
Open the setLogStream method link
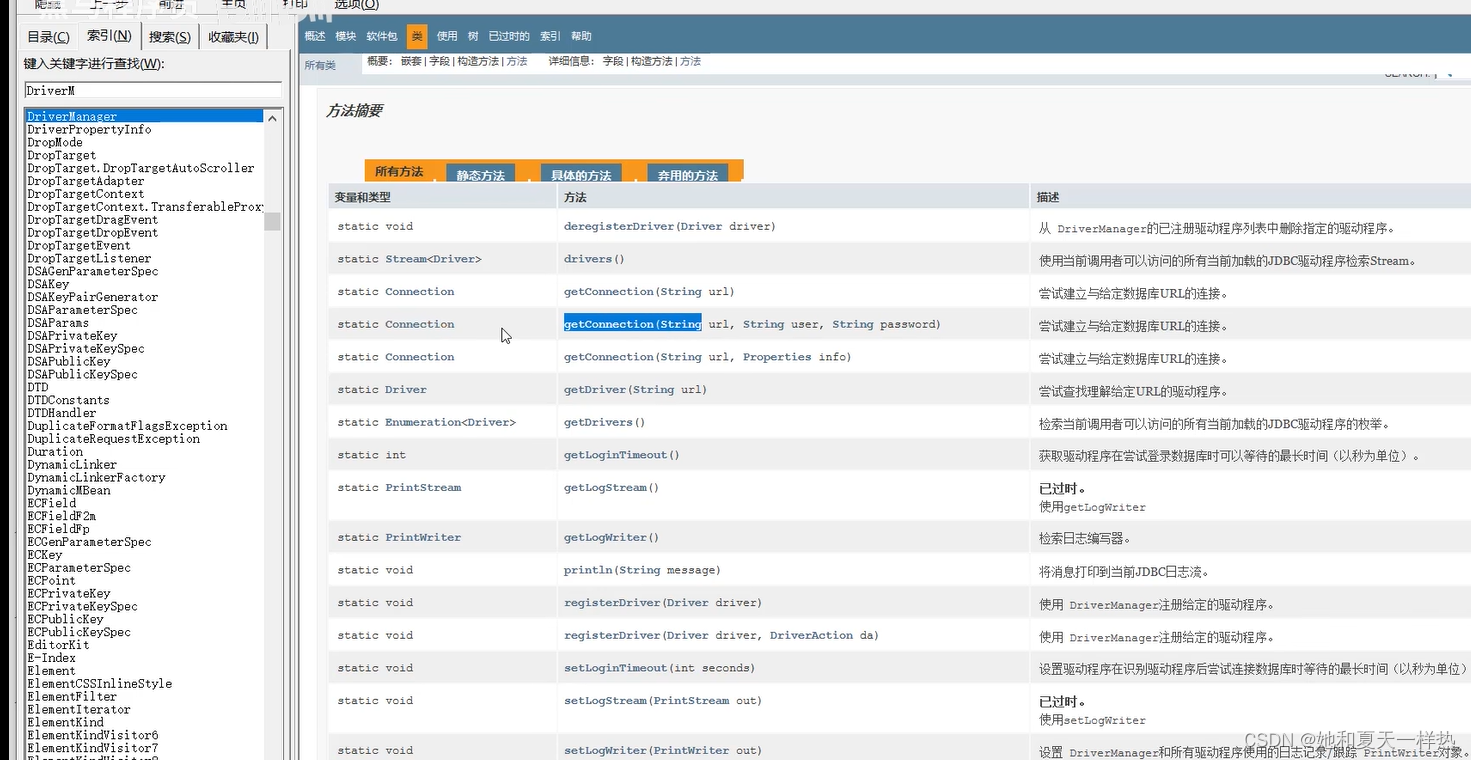(604, 701)
